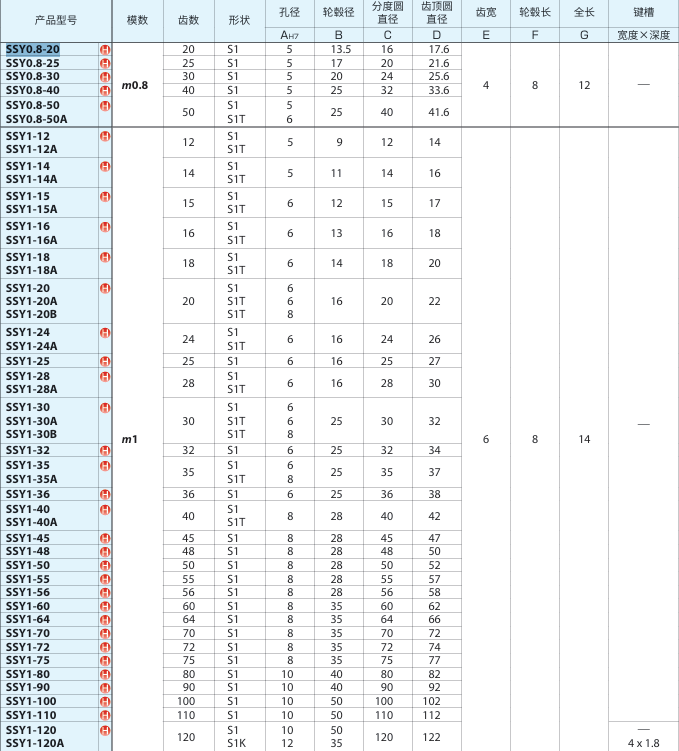This screenshot has width=679, height=751.
Task: Click the red icon beside SSY1-100
Action: [x=105, y=701]
